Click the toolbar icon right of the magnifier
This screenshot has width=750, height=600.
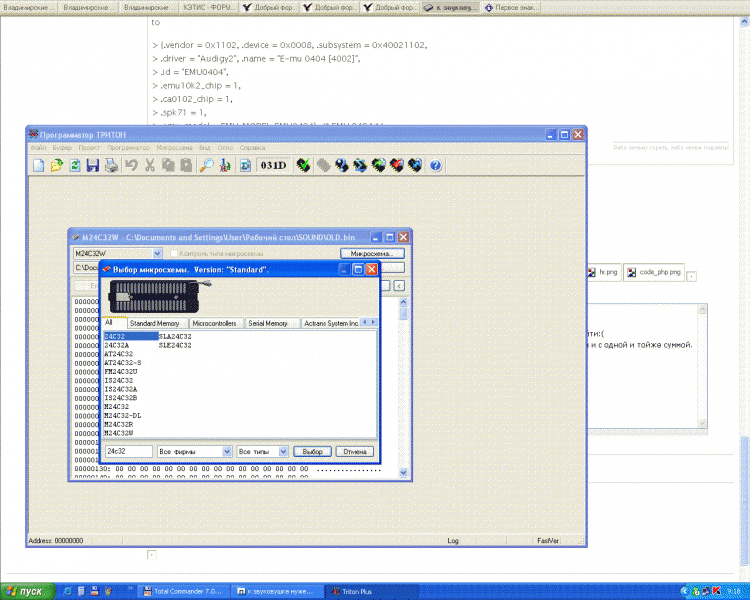225,166
